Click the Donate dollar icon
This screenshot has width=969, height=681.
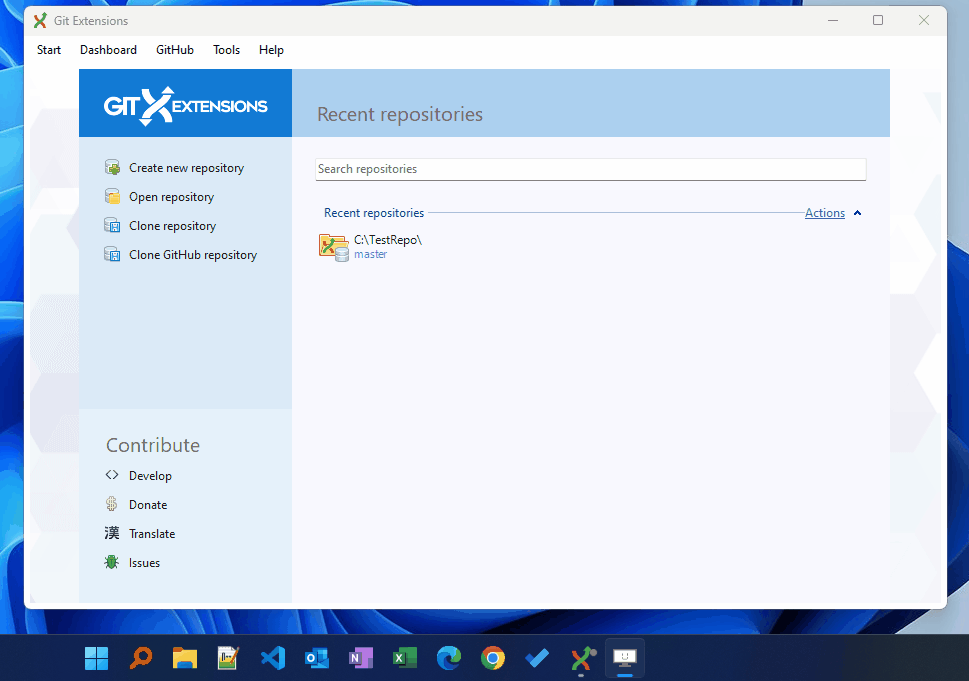112,504
